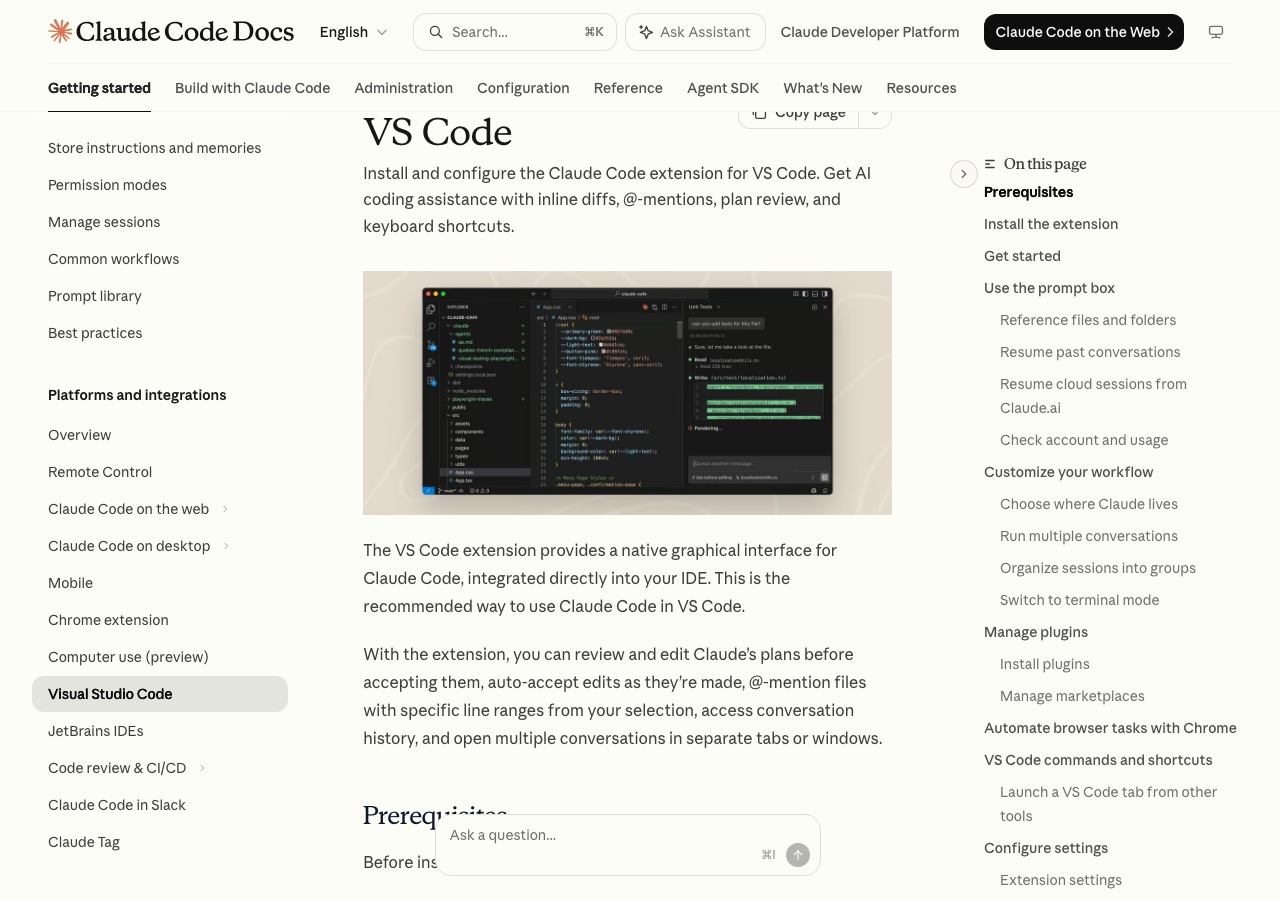
Task: Click the Ask Assistant sparkle icon
Action: click(646, 32)
